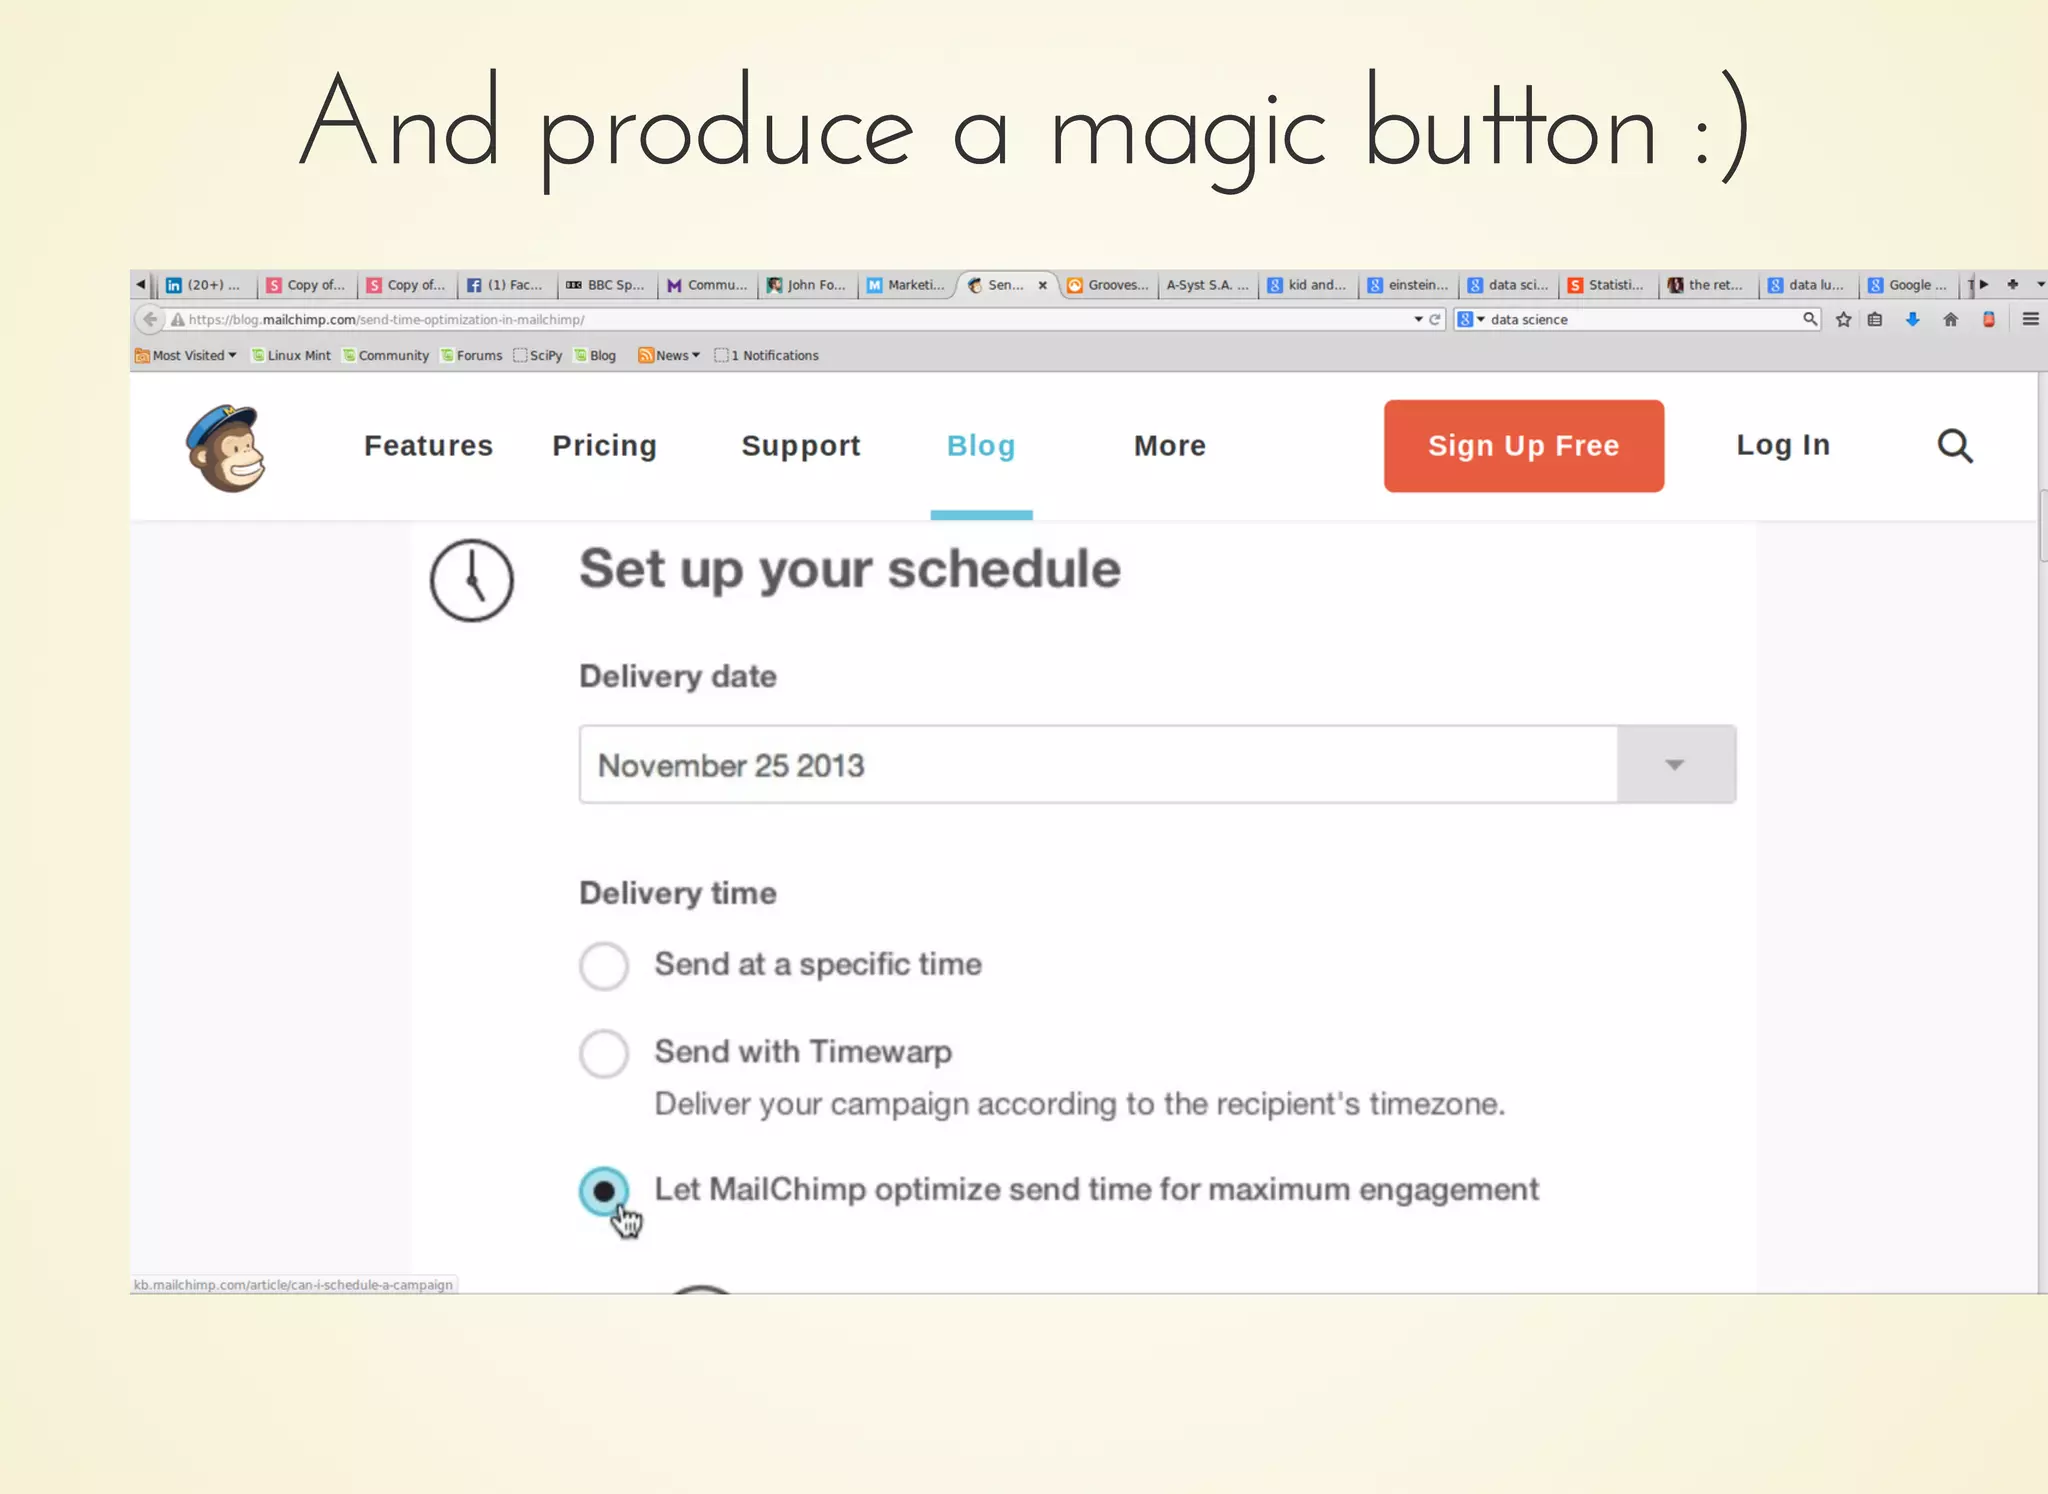The height and width of the screenshot is (1494, 2048).
Task: Reload page with the refresh icon
Action: 1435,319
